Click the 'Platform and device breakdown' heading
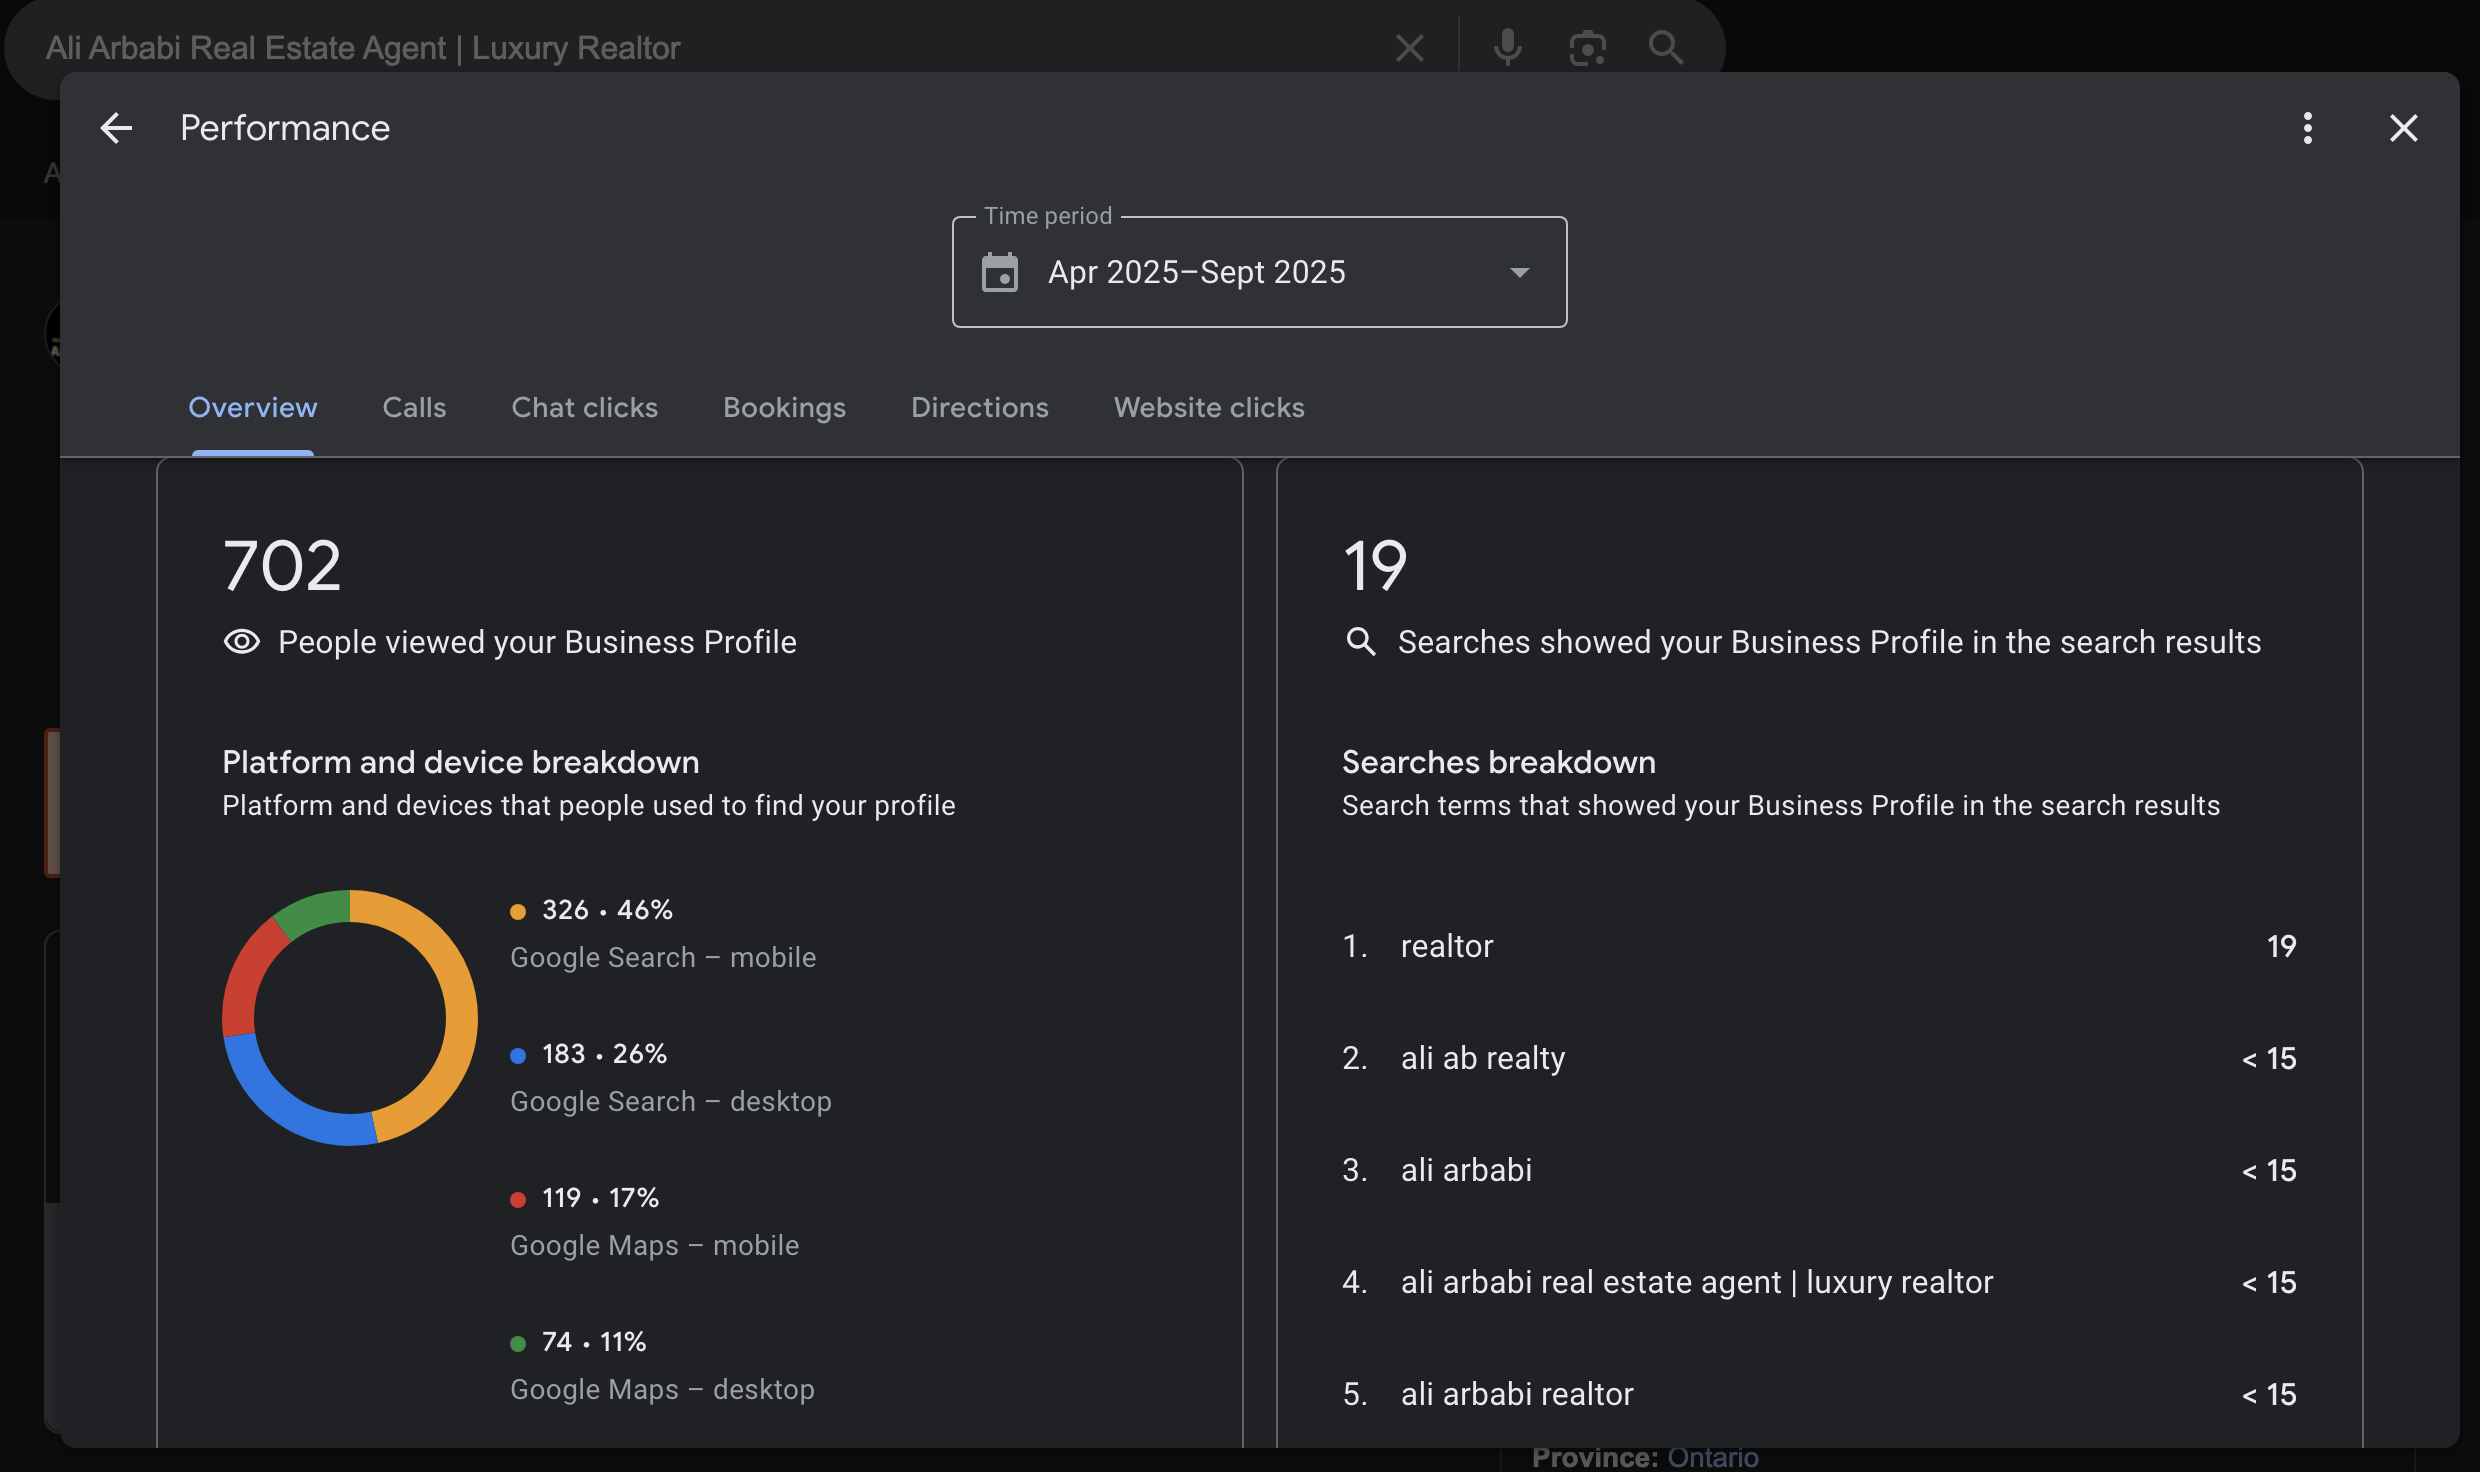This screenshot has width=2480, height=1472. (460, 762)
